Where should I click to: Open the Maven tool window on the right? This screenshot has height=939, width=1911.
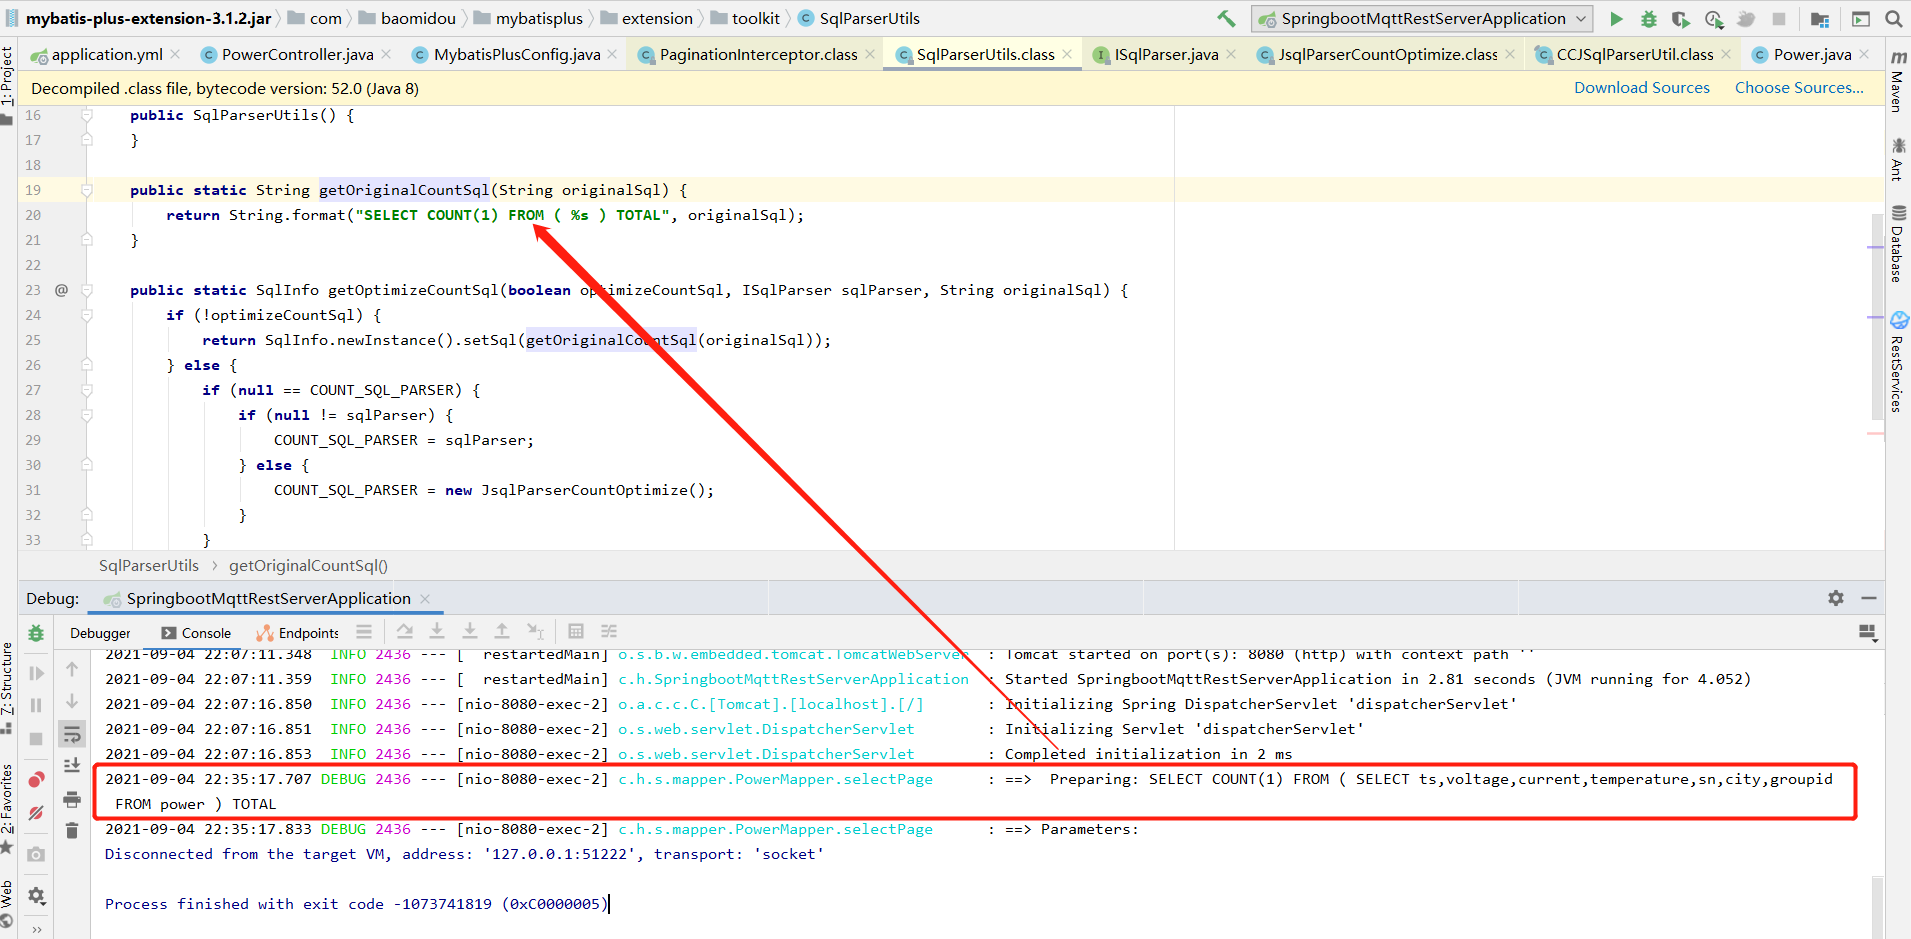coord(1897,82)
